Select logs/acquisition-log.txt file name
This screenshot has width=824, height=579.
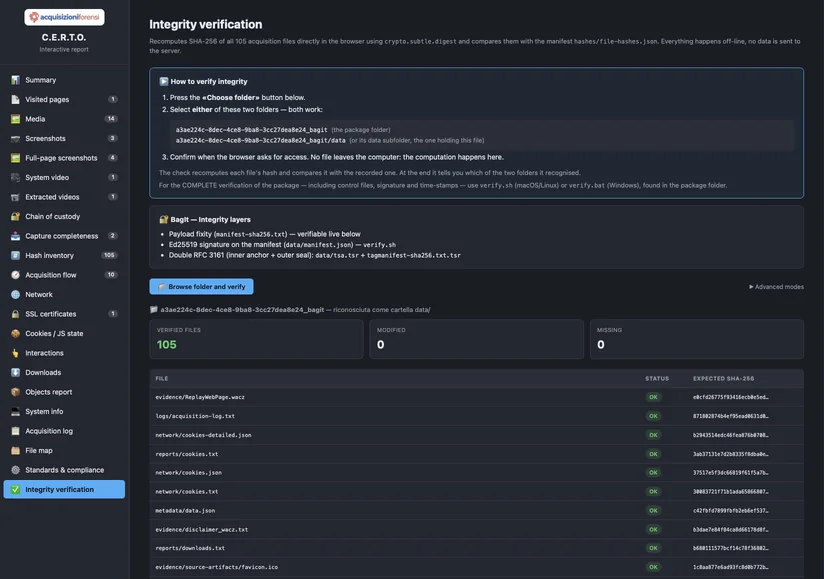[195, 416]
